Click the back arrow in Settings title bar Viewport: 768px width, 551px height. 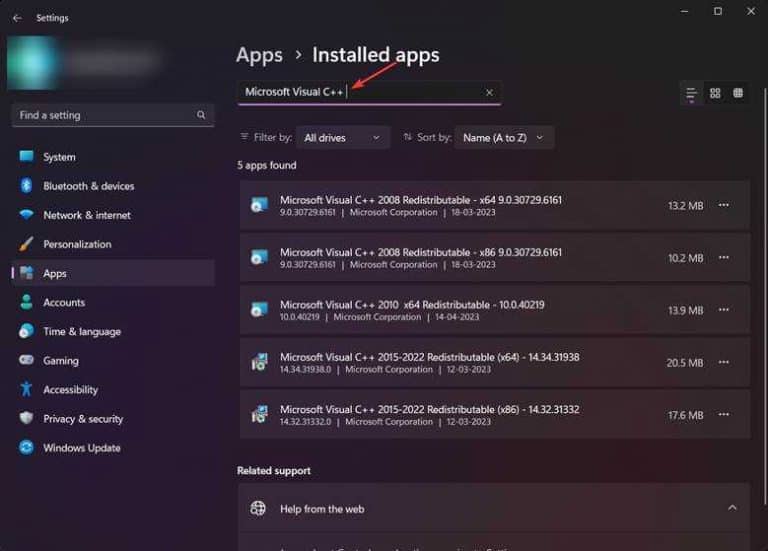click(x=17, y=17)
